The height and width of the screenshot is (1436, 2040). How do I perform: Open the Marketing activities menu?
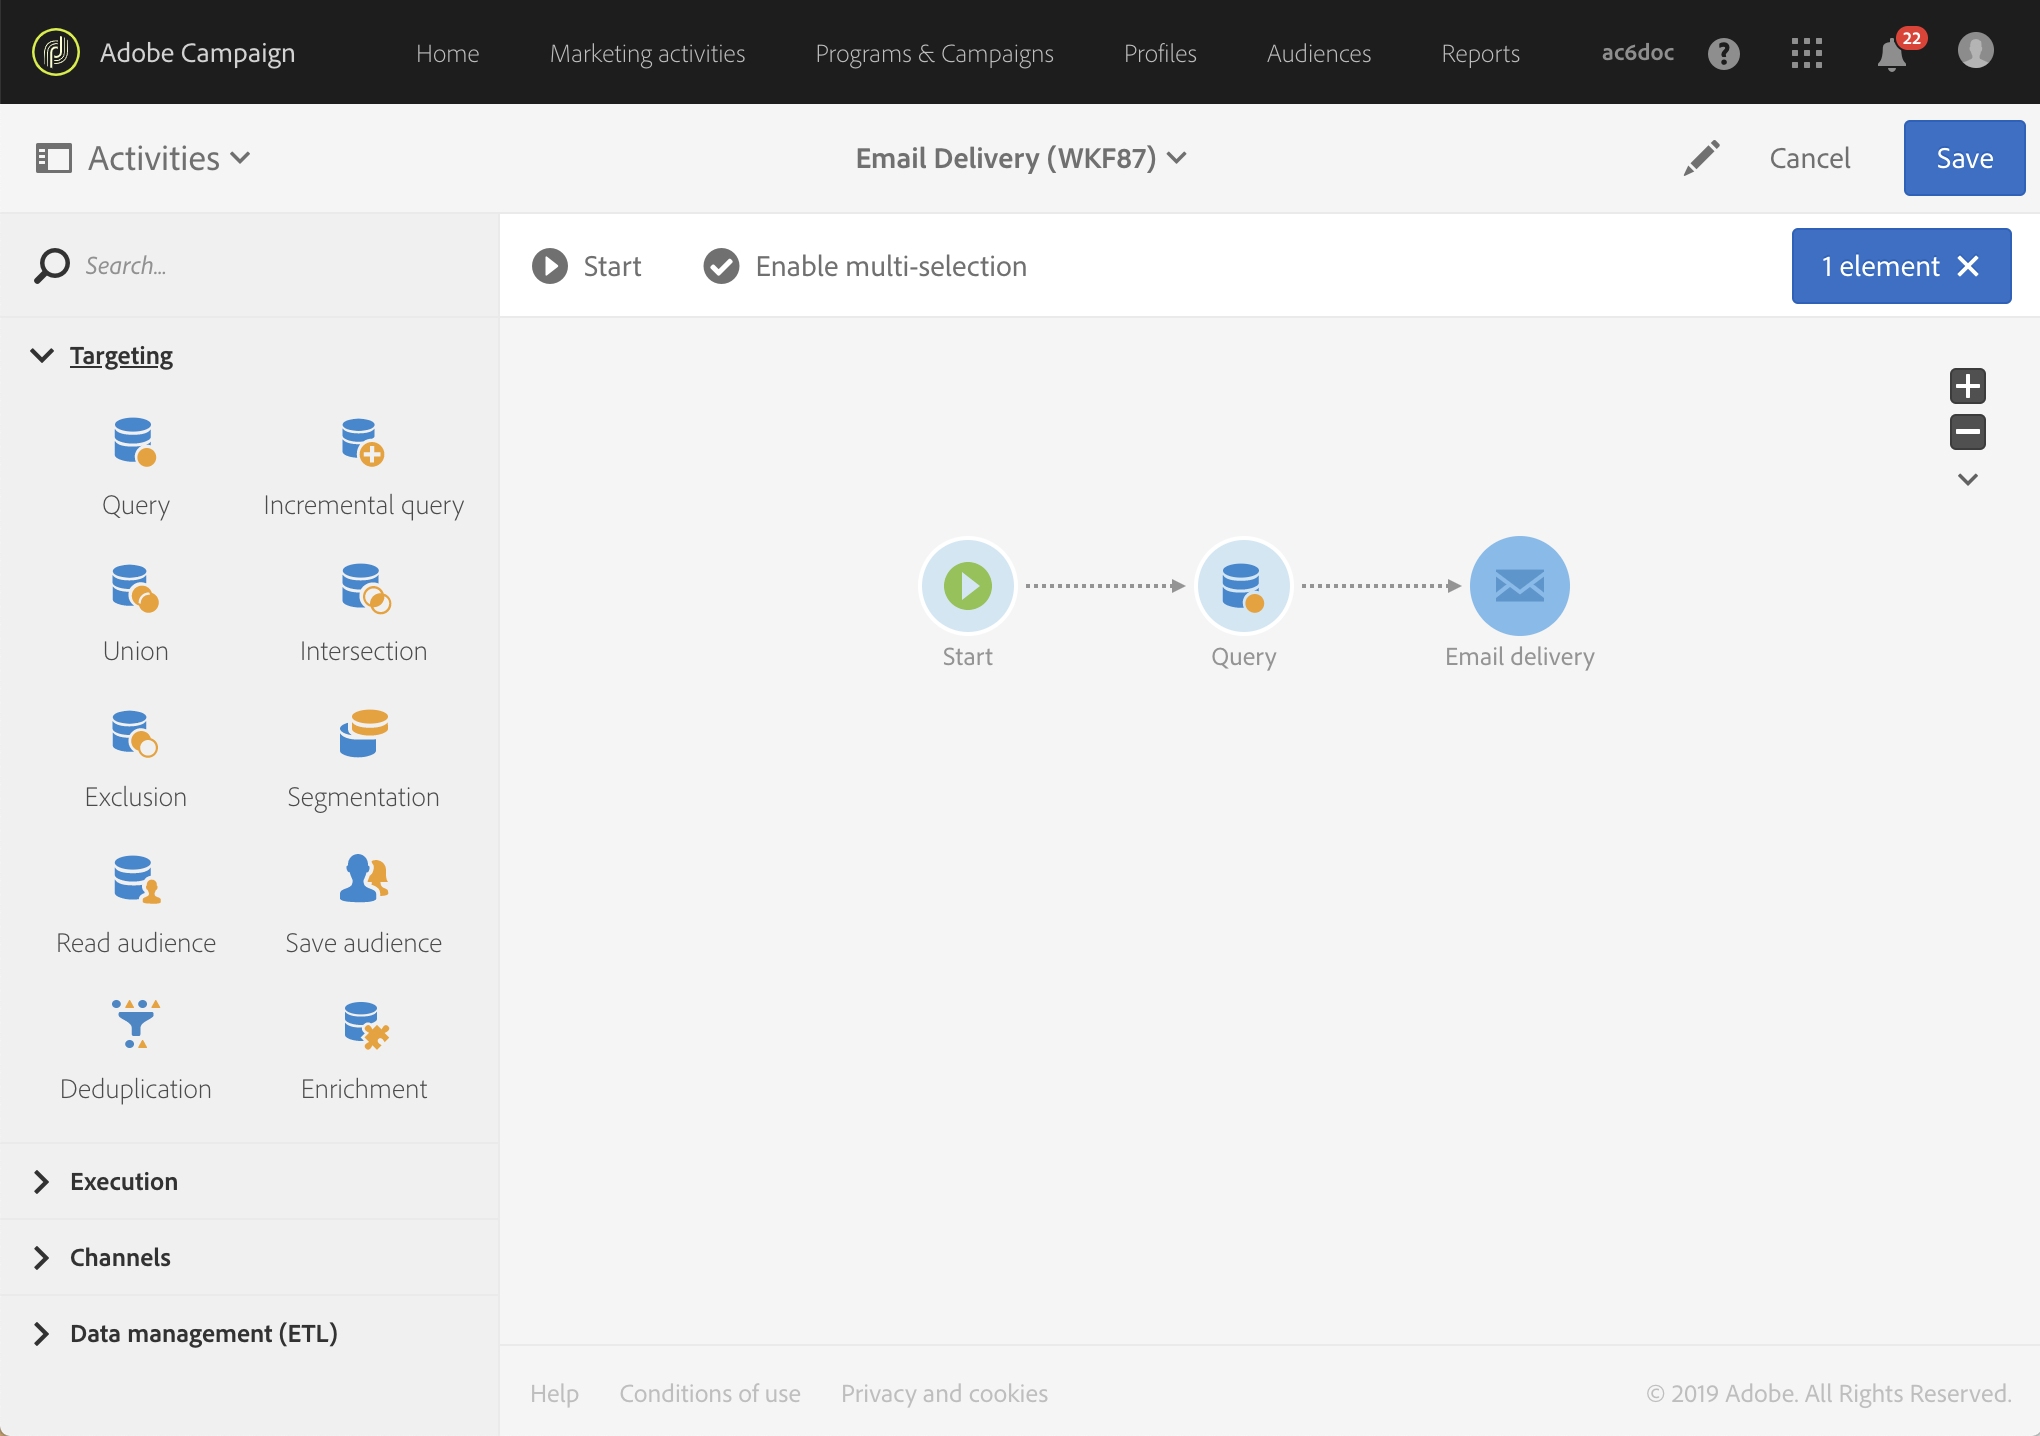point(647,53)
